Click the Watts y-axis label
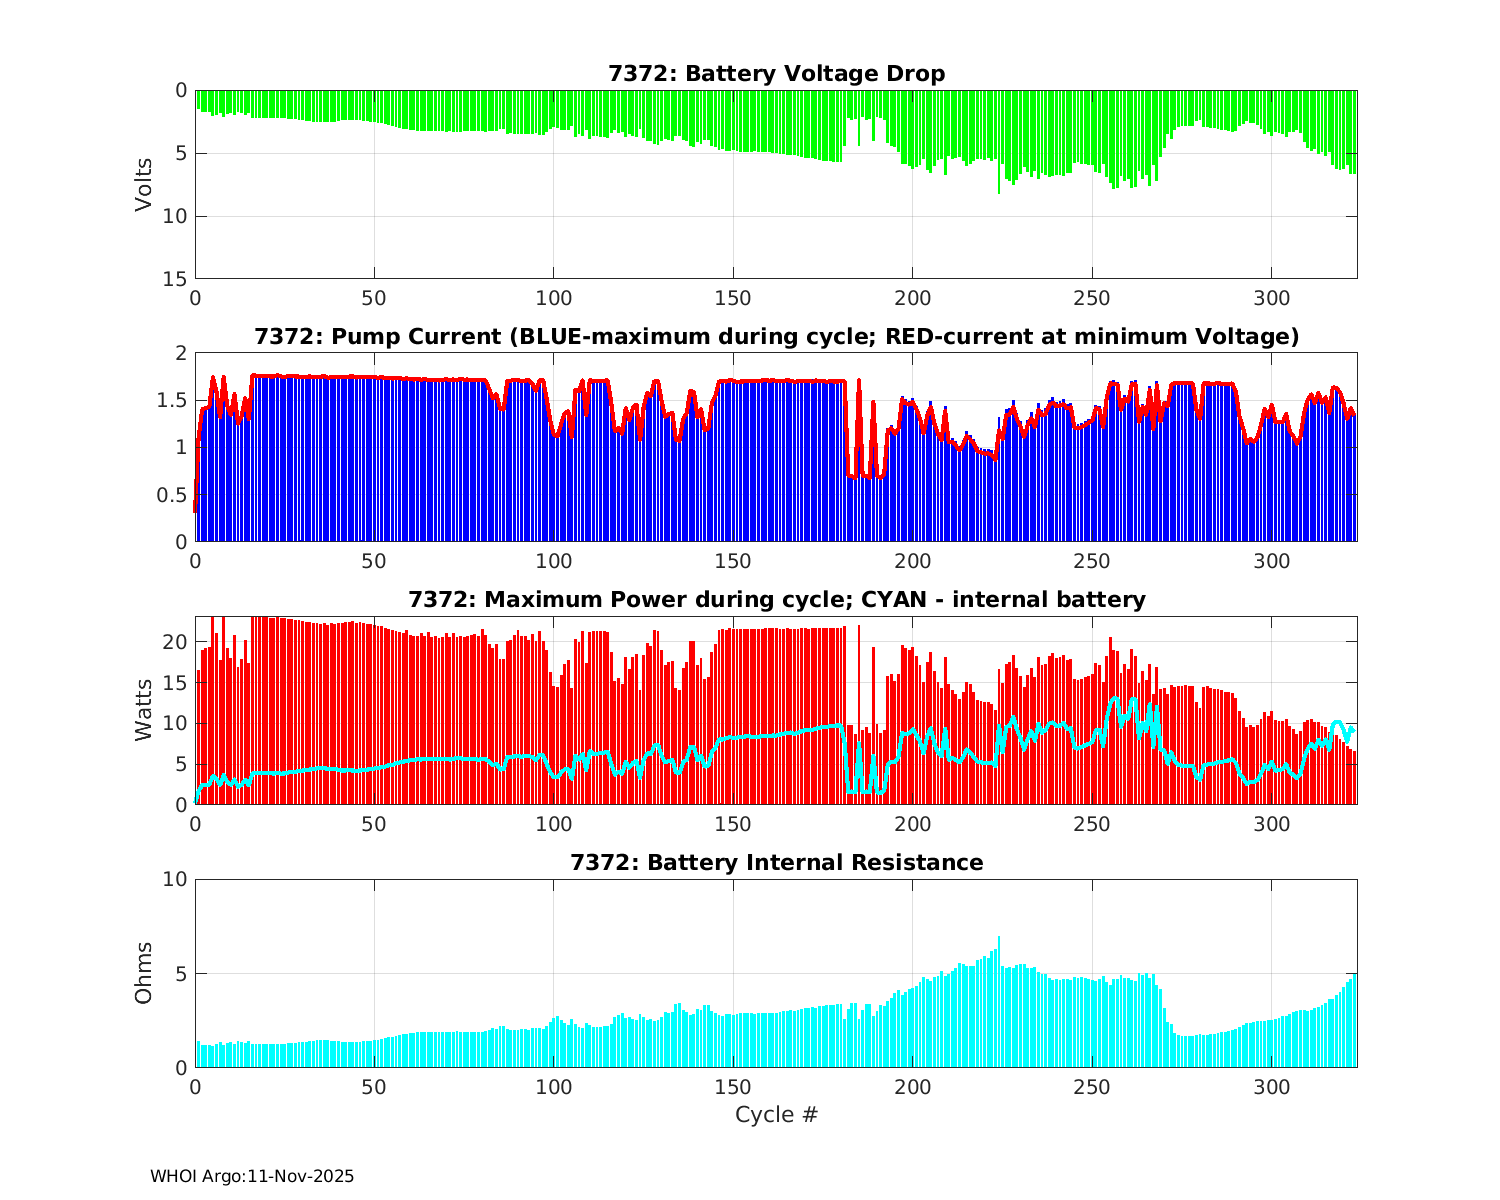The width and height of the screenshot is (1500, 1200). coord(144,710)
